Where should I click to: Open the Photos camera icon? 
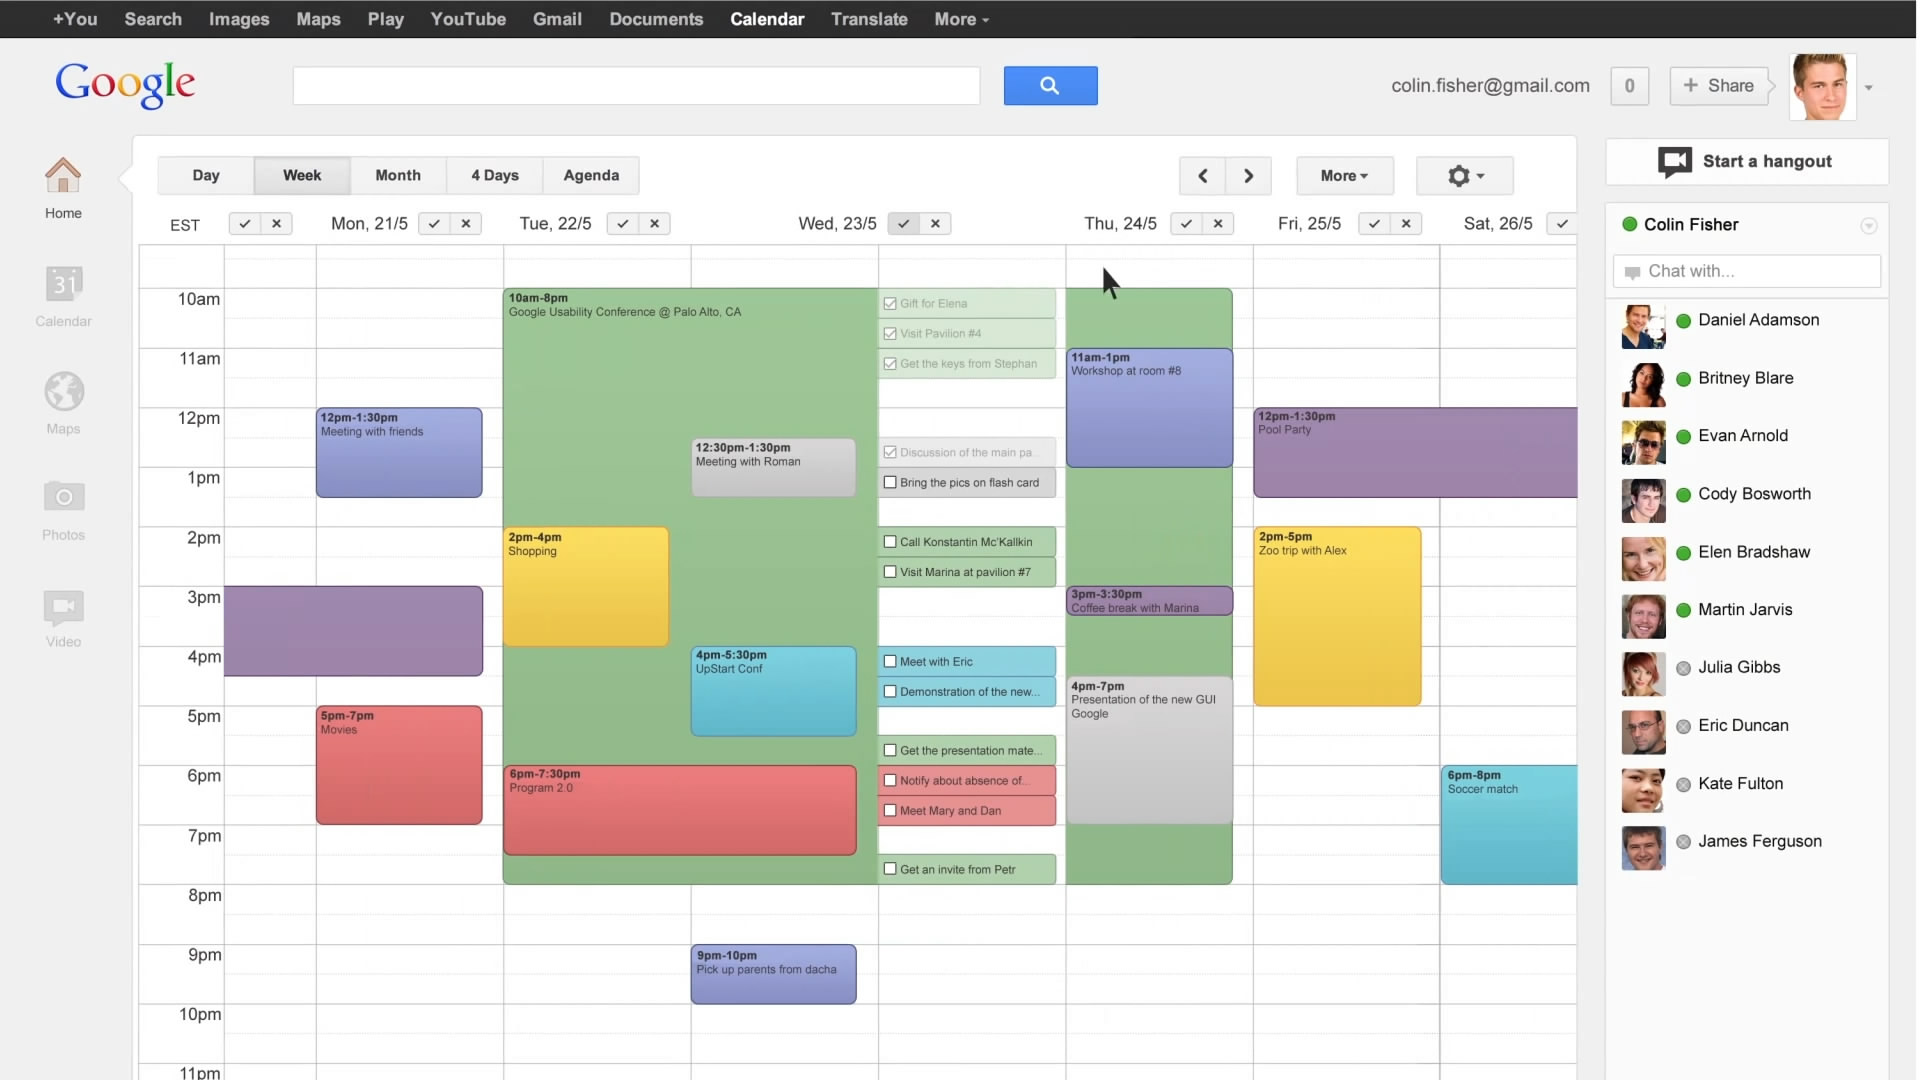63,496
